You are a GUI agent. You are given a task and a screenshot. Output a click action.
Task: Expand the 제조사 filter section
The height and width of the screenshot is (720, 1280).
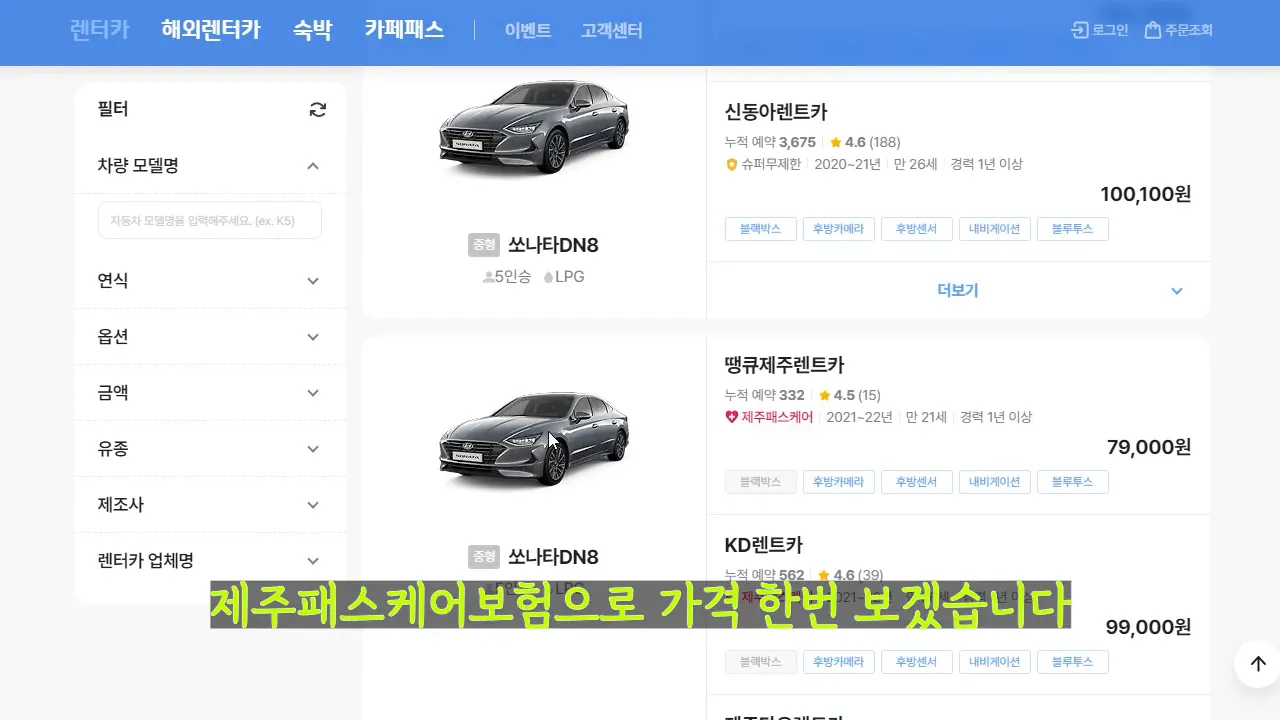[313, 505]
